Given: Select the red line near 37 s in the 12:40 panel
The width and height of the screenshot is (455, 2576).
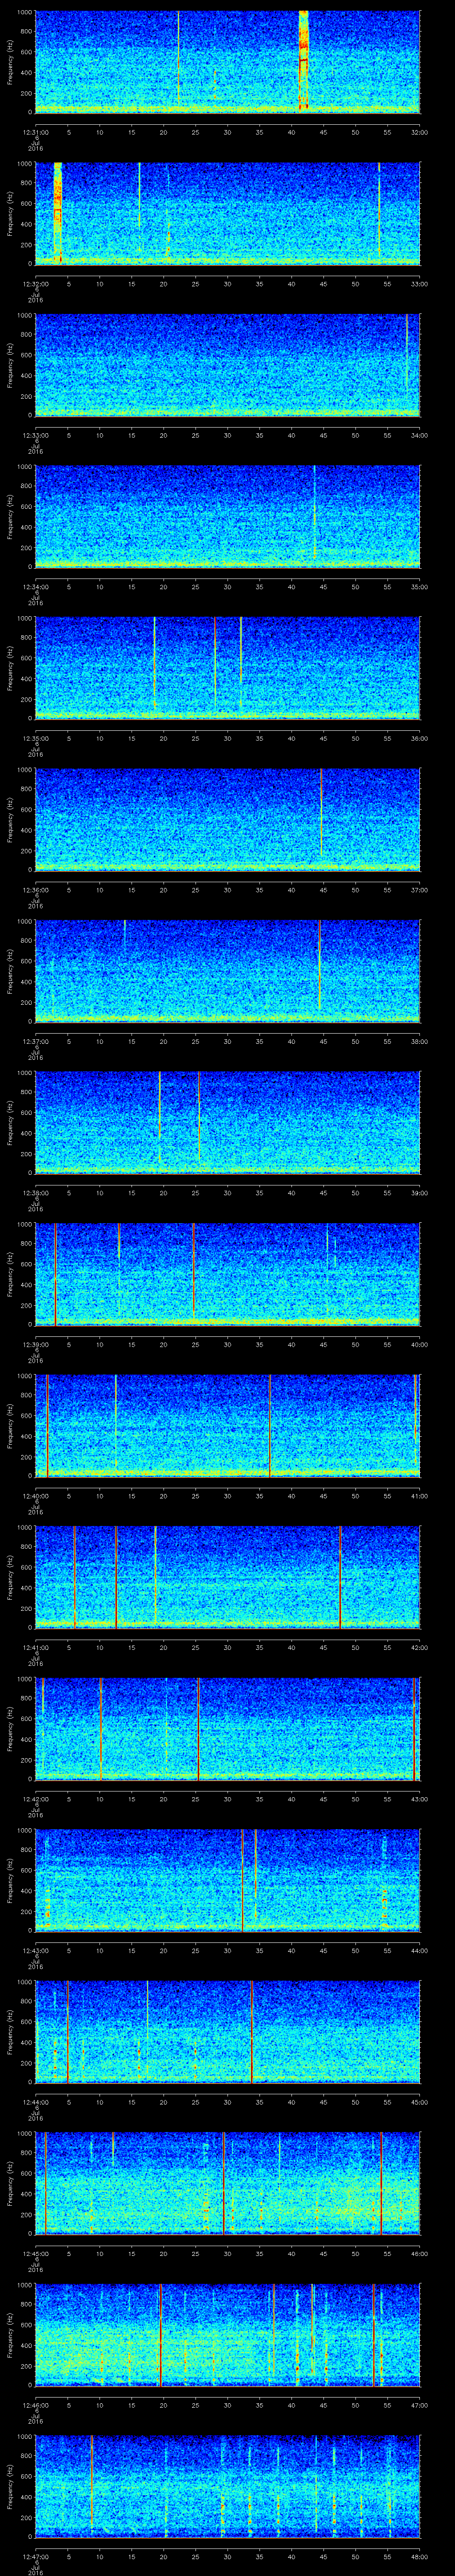Looking at the screenshot, I should tap(270, 1425).
